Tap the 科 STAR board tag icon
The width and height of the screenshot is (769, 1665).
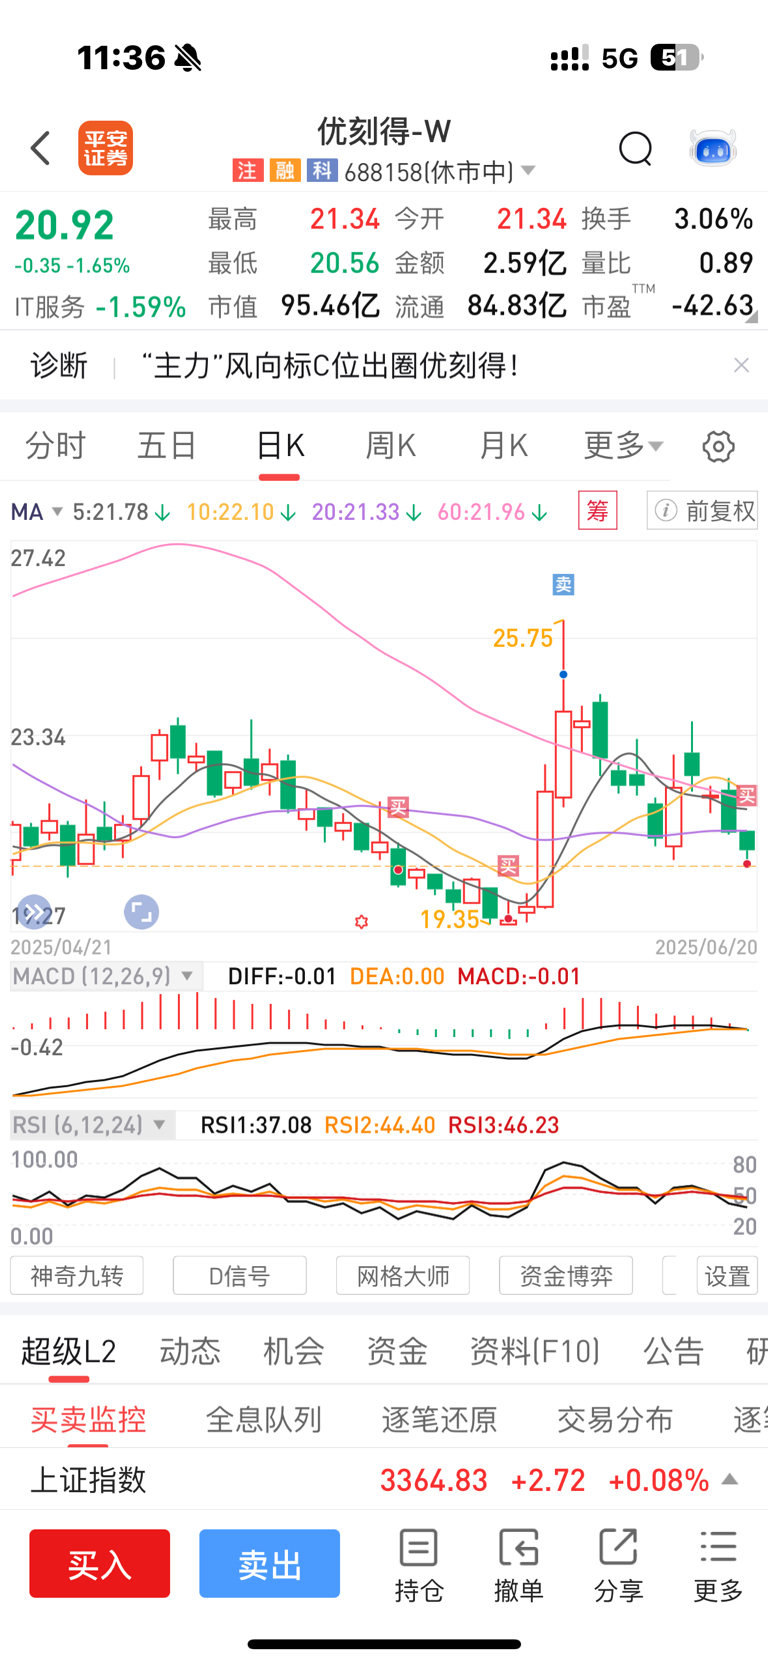tap(321, 171)
